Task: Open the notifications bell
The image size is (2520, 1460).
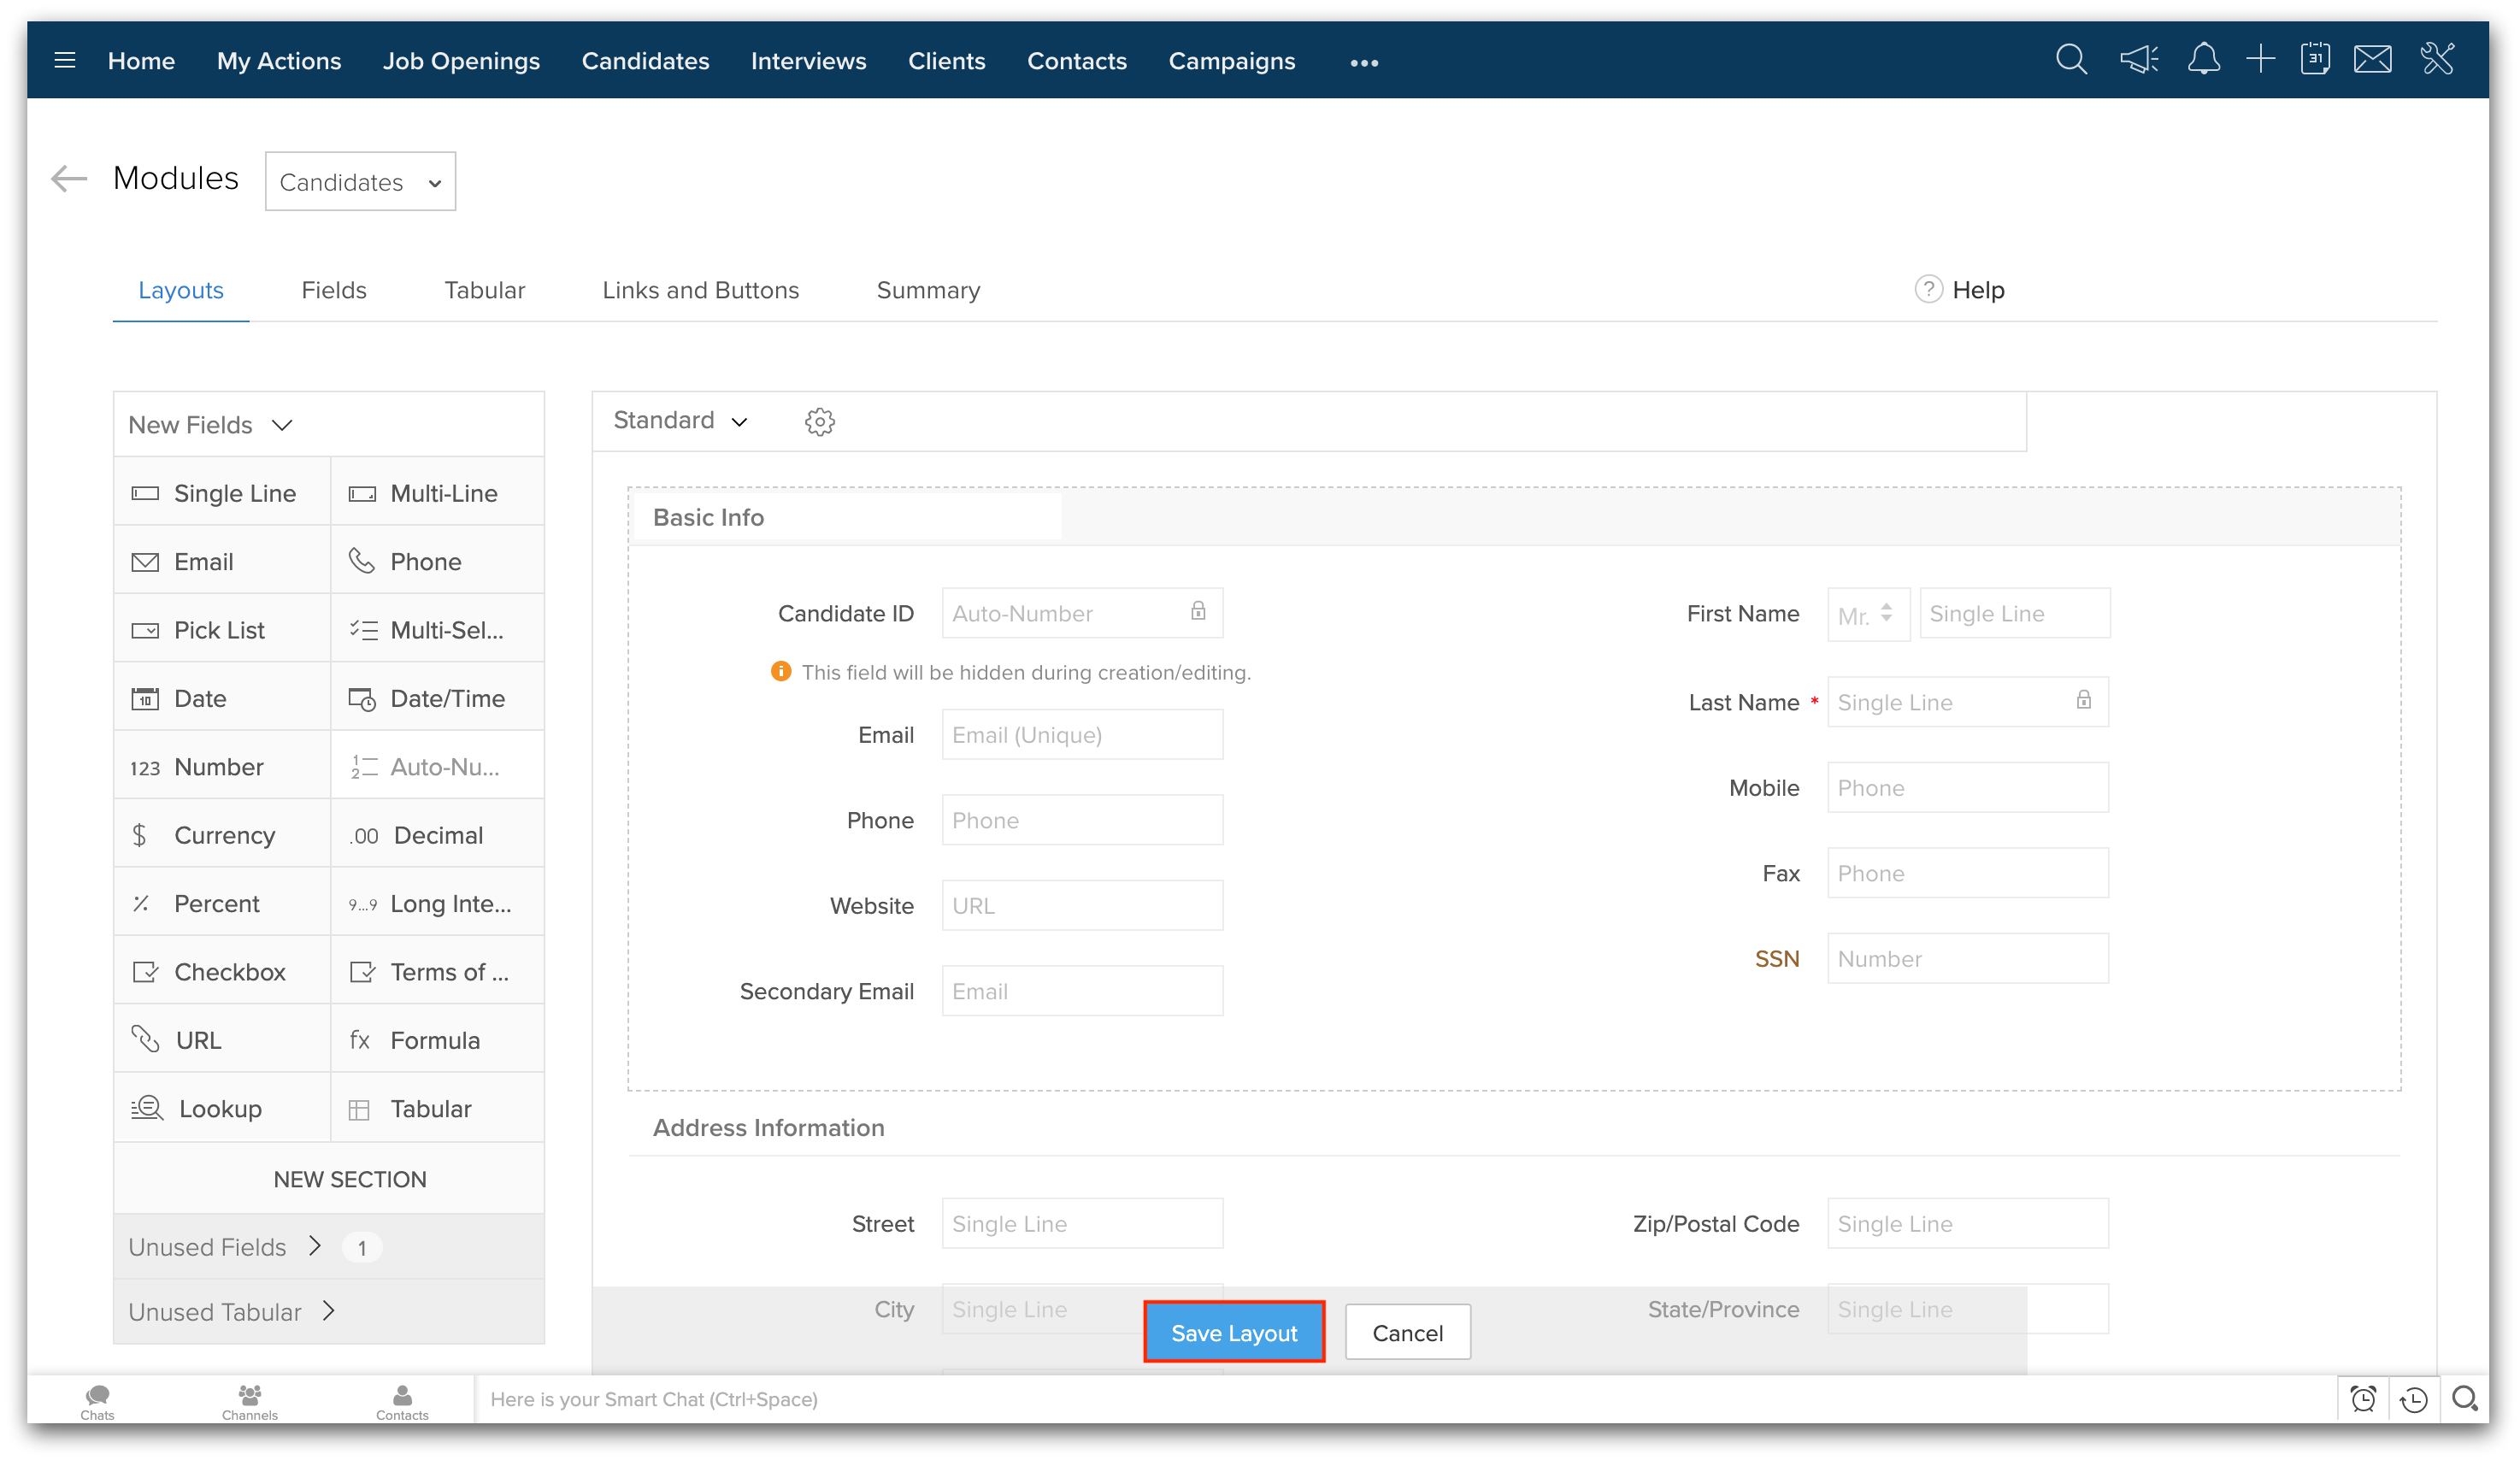Action: click(x=2203, y=60)
